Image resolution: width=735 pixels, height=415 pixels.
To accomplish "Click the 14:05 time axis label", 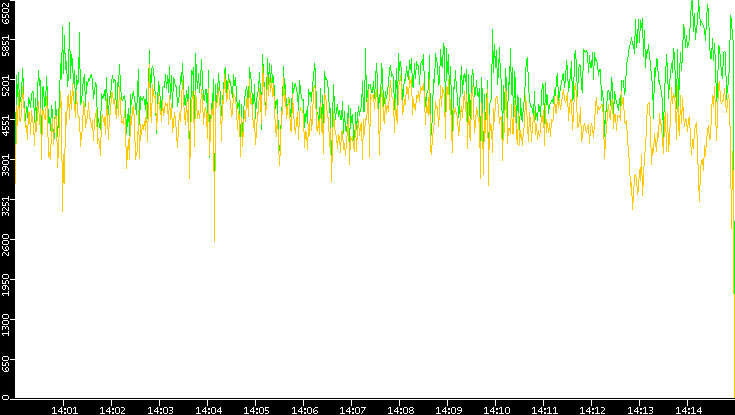I will click(256, 410).
